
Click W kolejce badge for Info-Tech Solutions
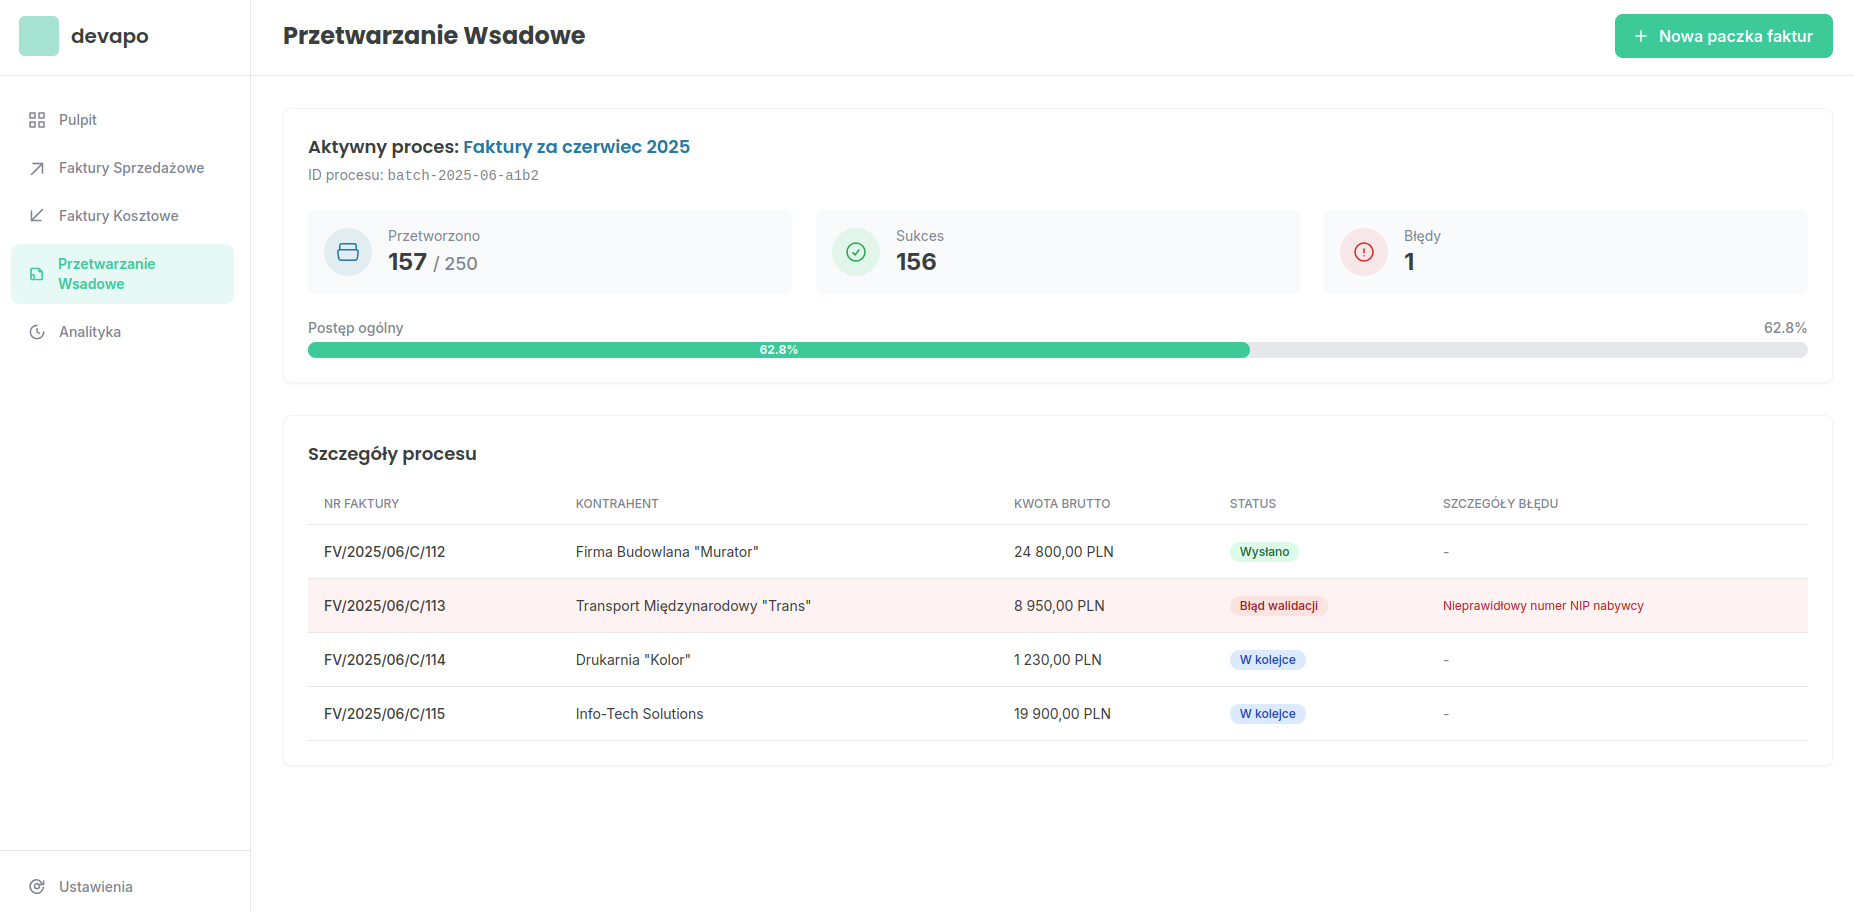click(1267, 714)
